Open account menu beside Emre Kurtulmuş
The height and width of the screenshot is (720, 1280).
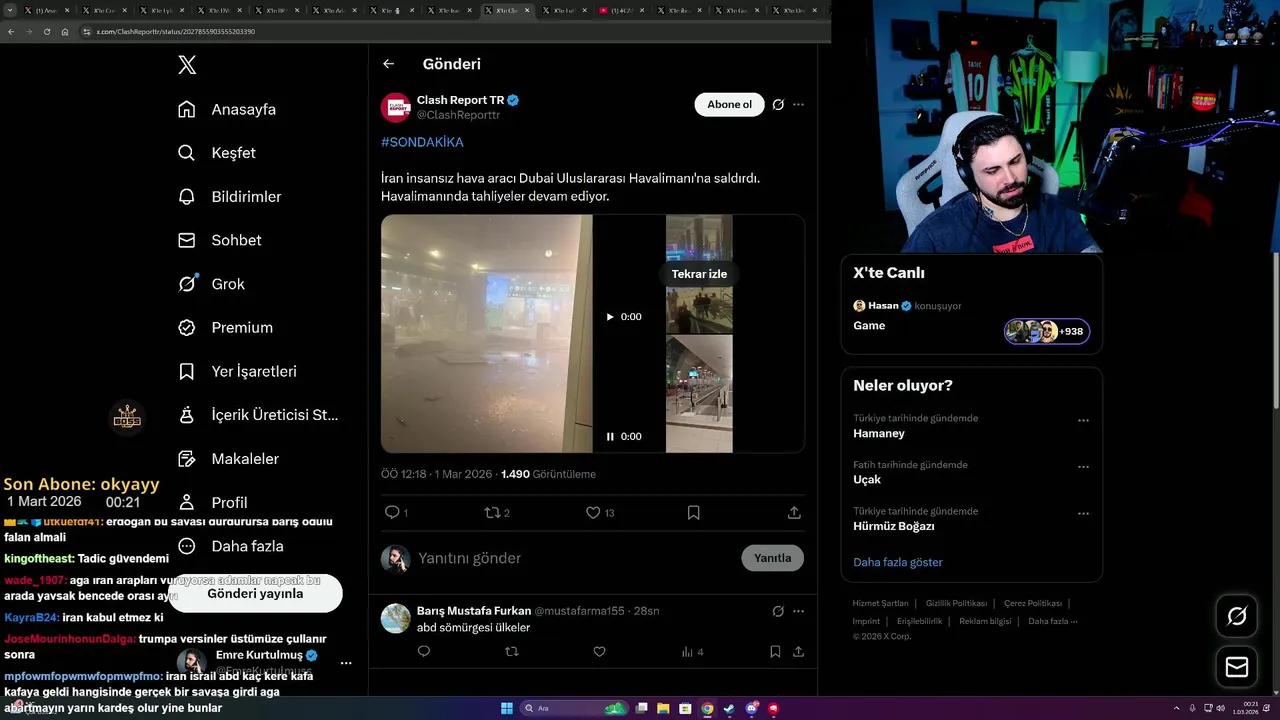(346, 663)
